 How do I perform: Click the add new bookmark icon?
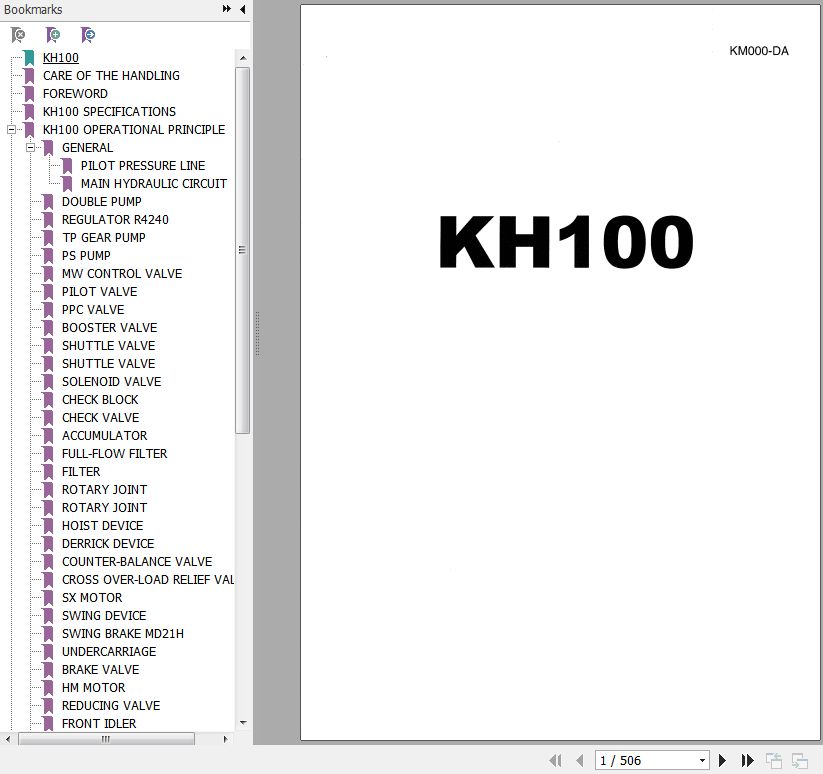click(54, 35)
